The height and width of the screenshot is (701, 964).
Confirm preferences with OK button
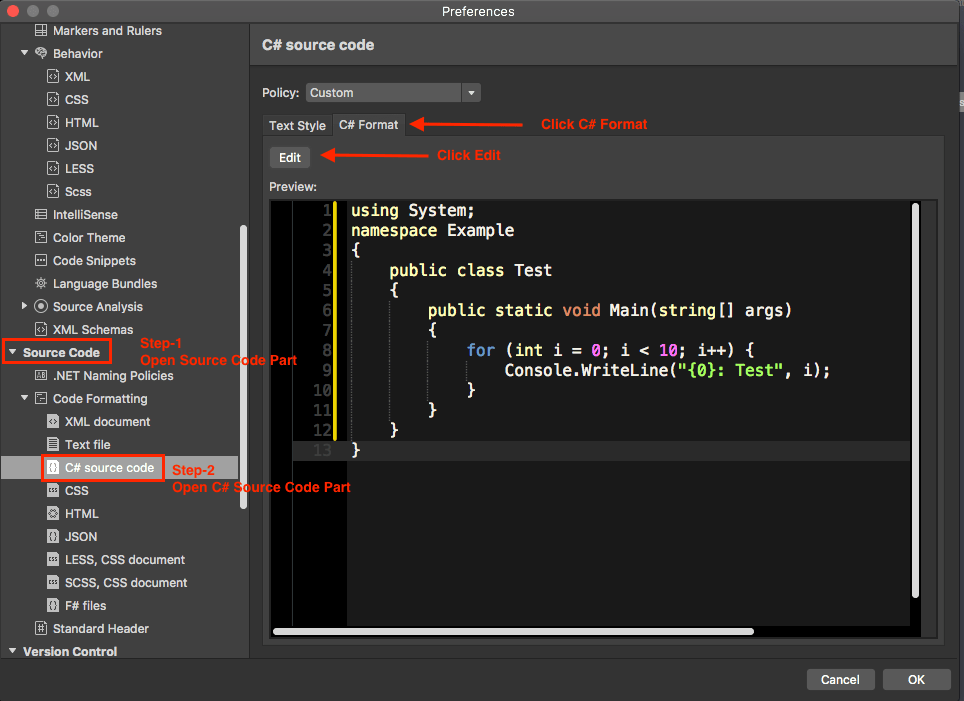[916, 679]
